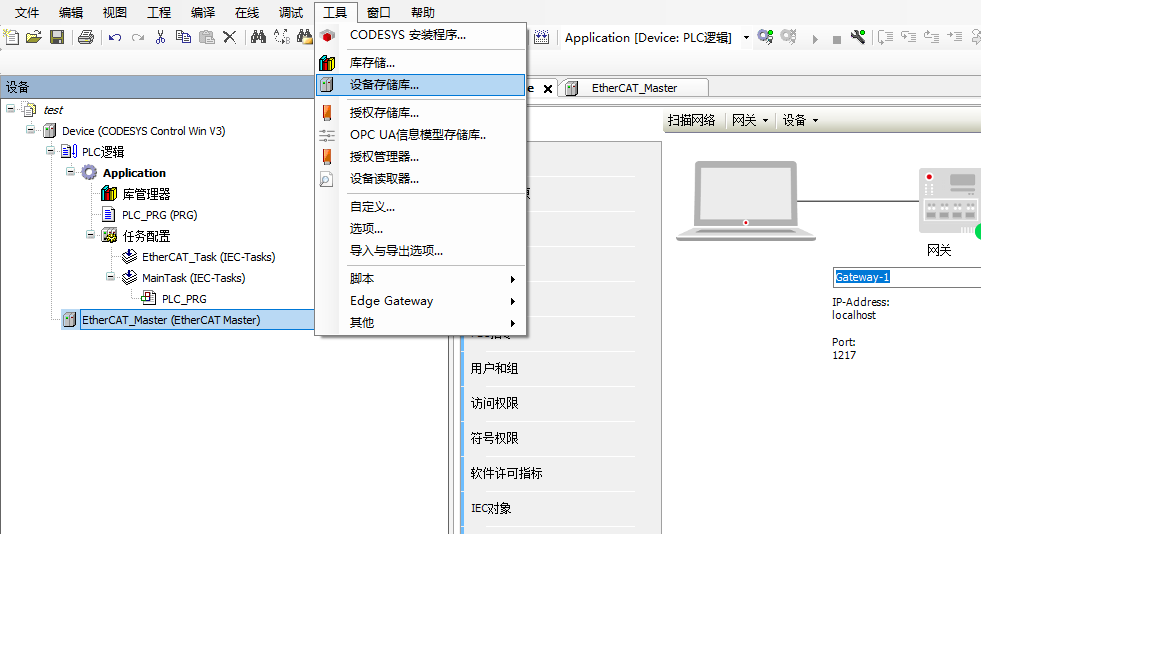1152x648 pixels.
Task: Open the 设备 dropdown in device editor
Action: click(x=800, y=120)
